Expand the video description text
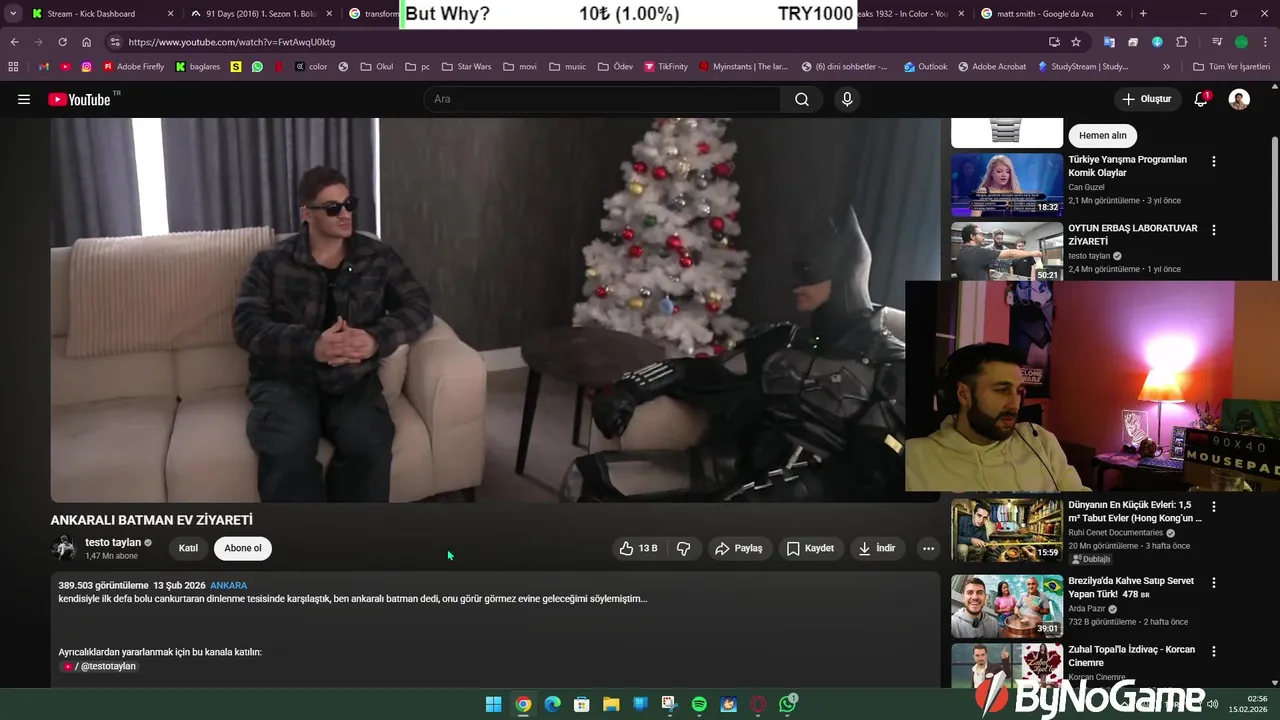Viewport: 1280px width, 720px height. coord(352,599)
